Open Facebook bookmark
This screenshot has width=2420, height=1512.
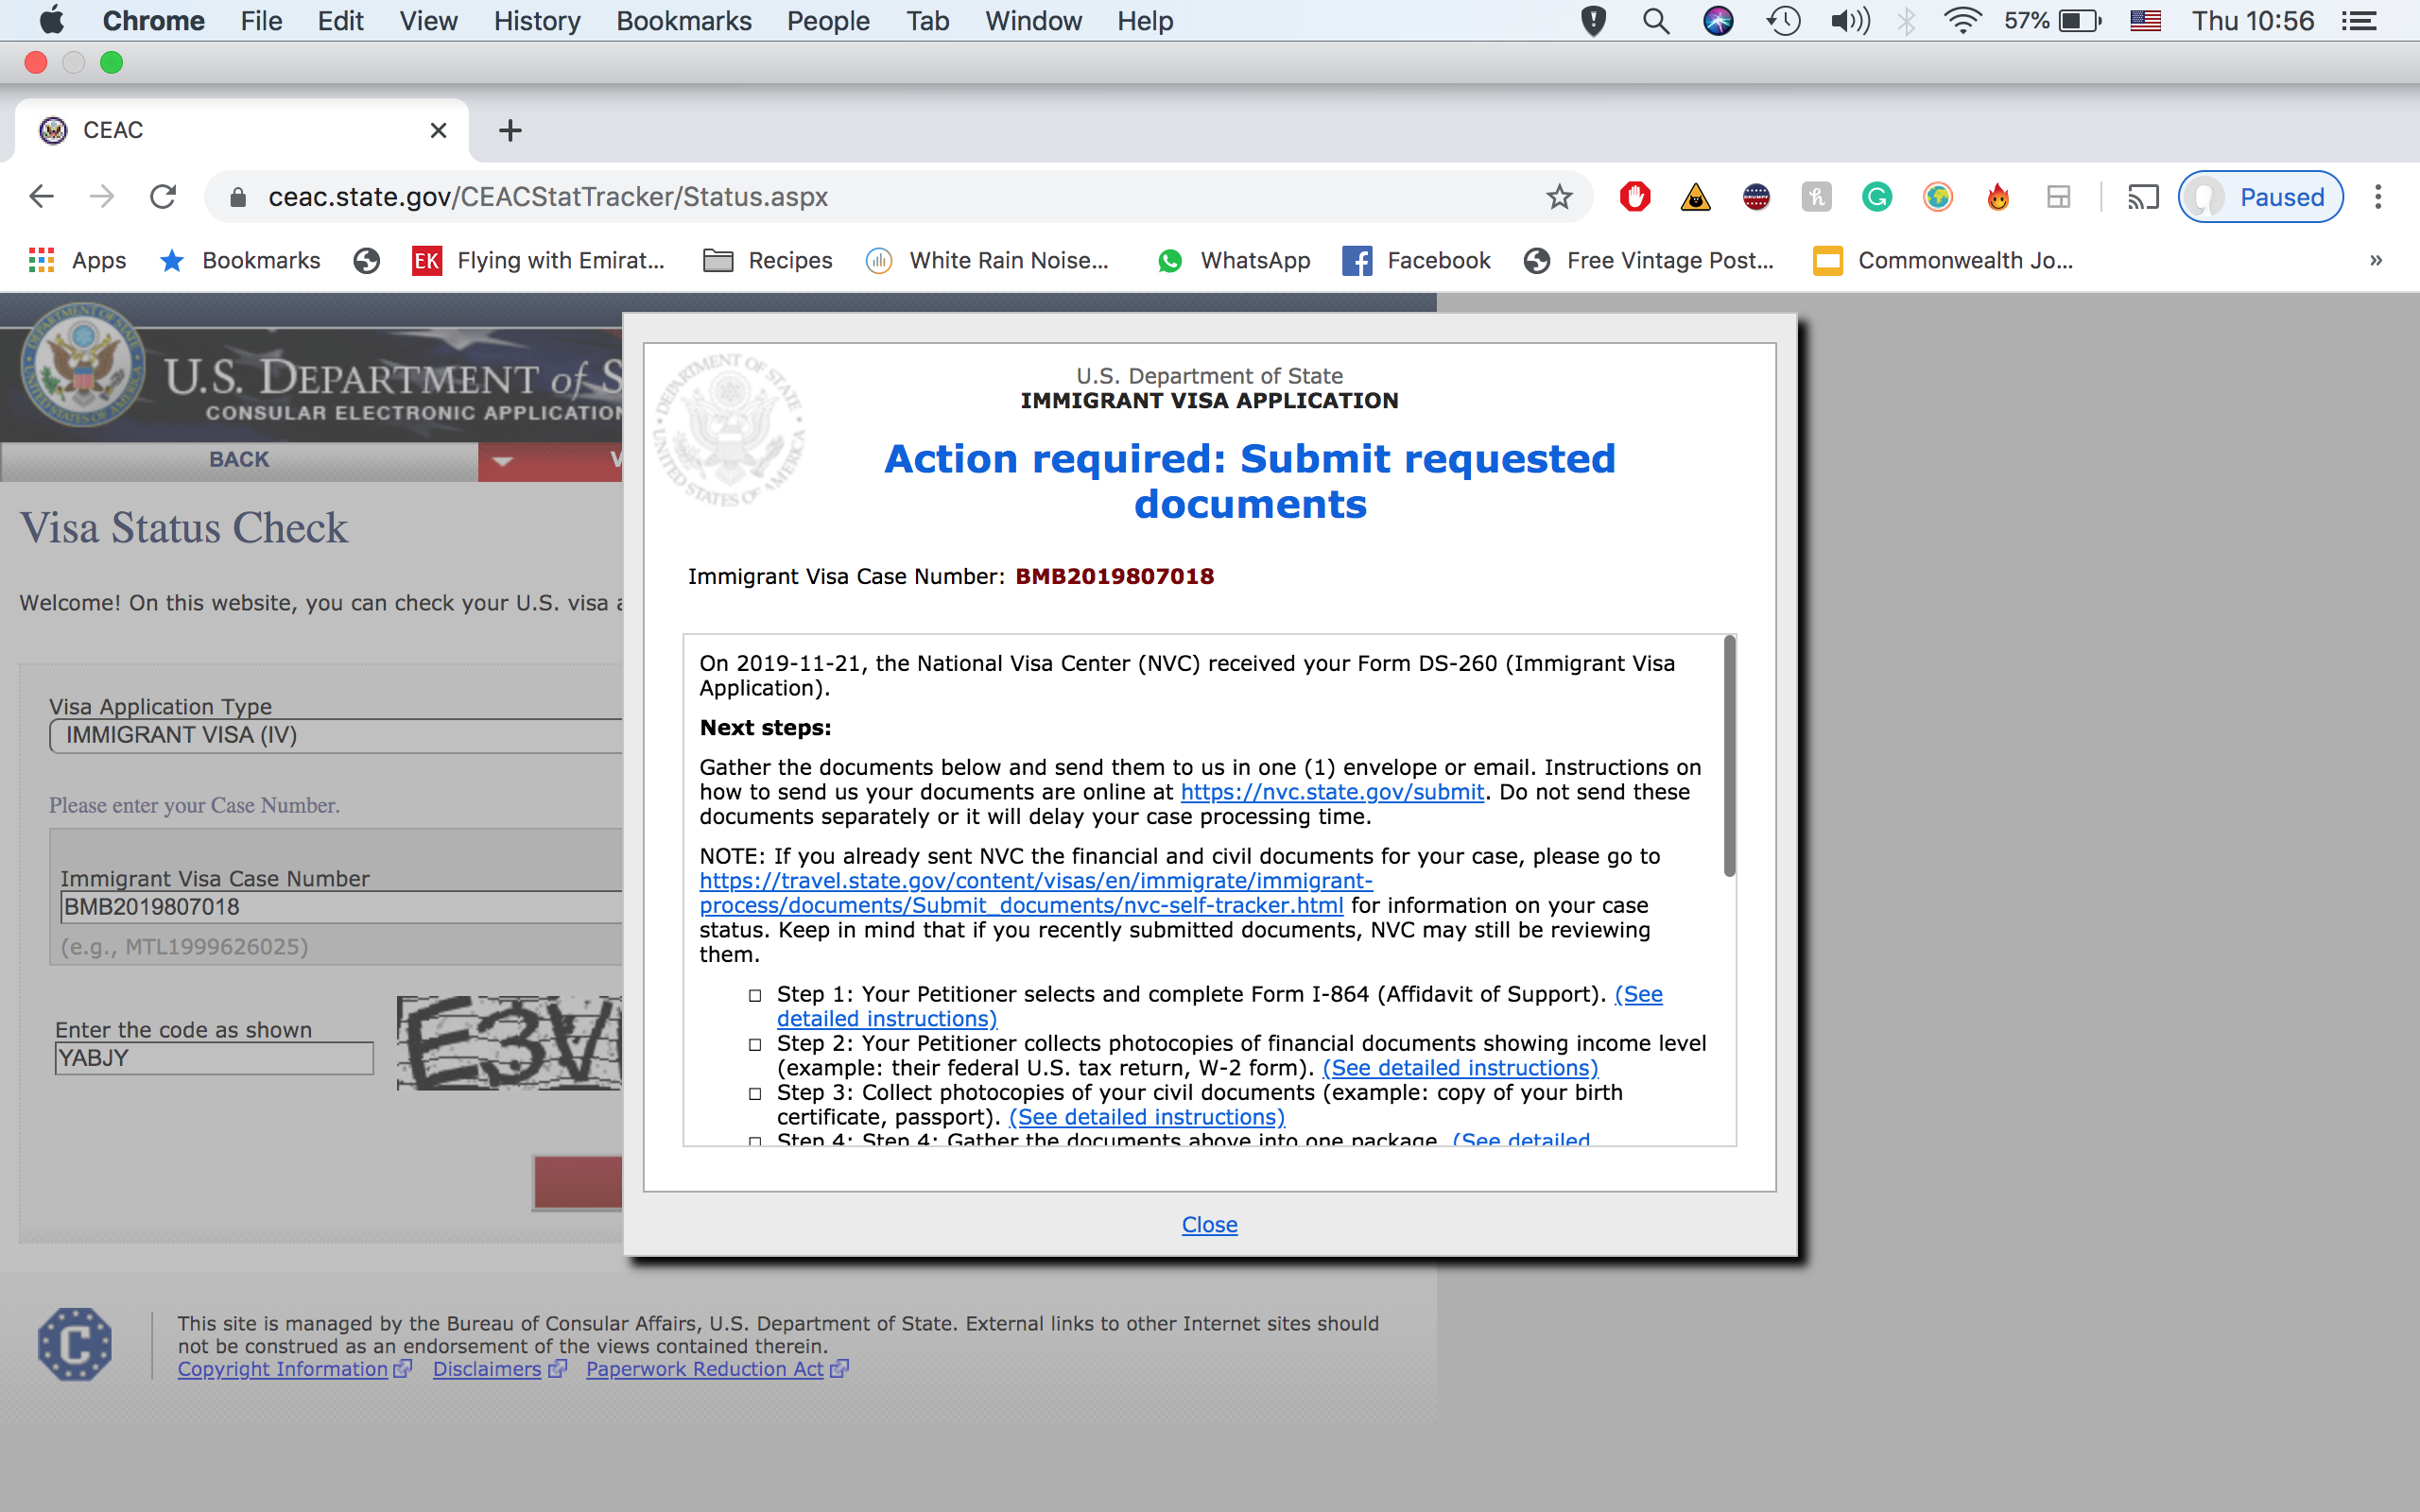[1416, 261]
